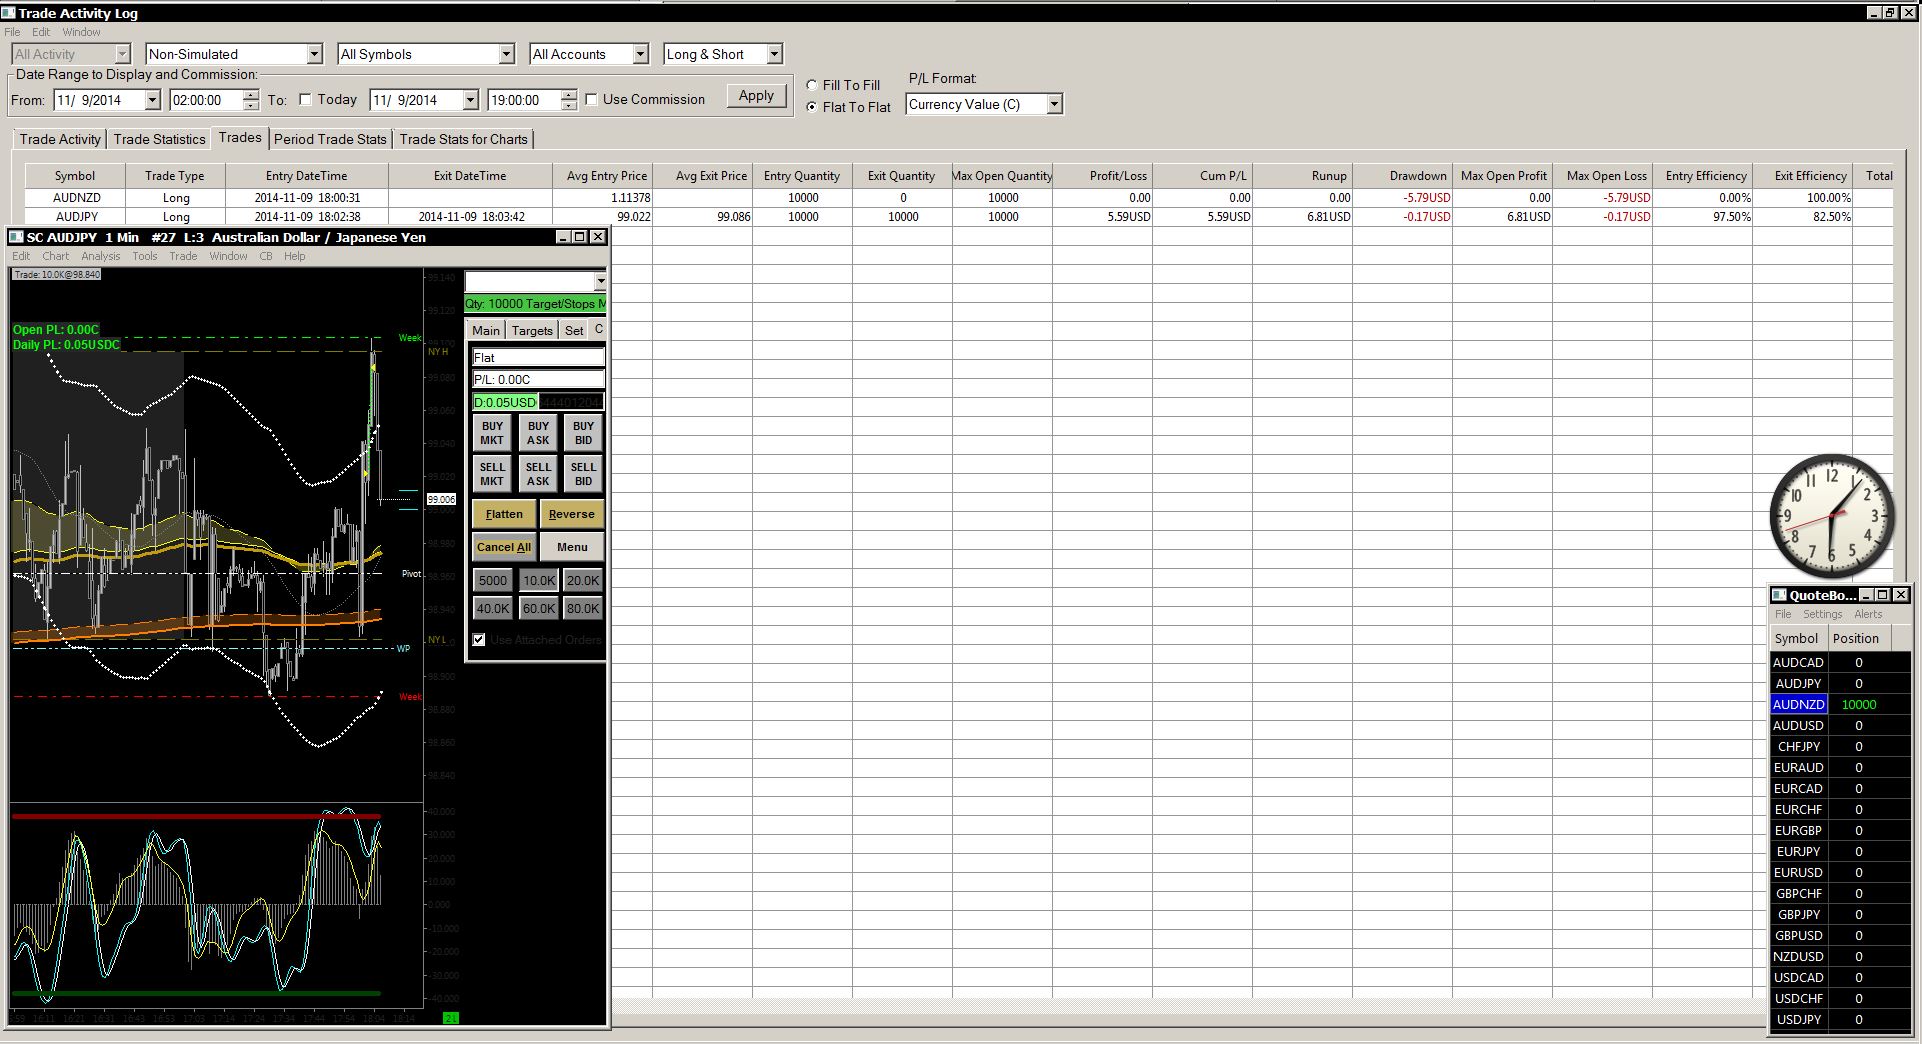The image size is (1922, 1044).
Task: Open the From date picker dropdown
Action: point(152,100)
